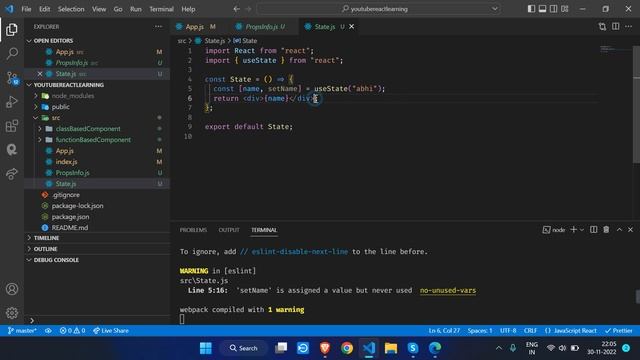
Task: Open terminal launch profile dropdown
Action: (x=582, y=230)
